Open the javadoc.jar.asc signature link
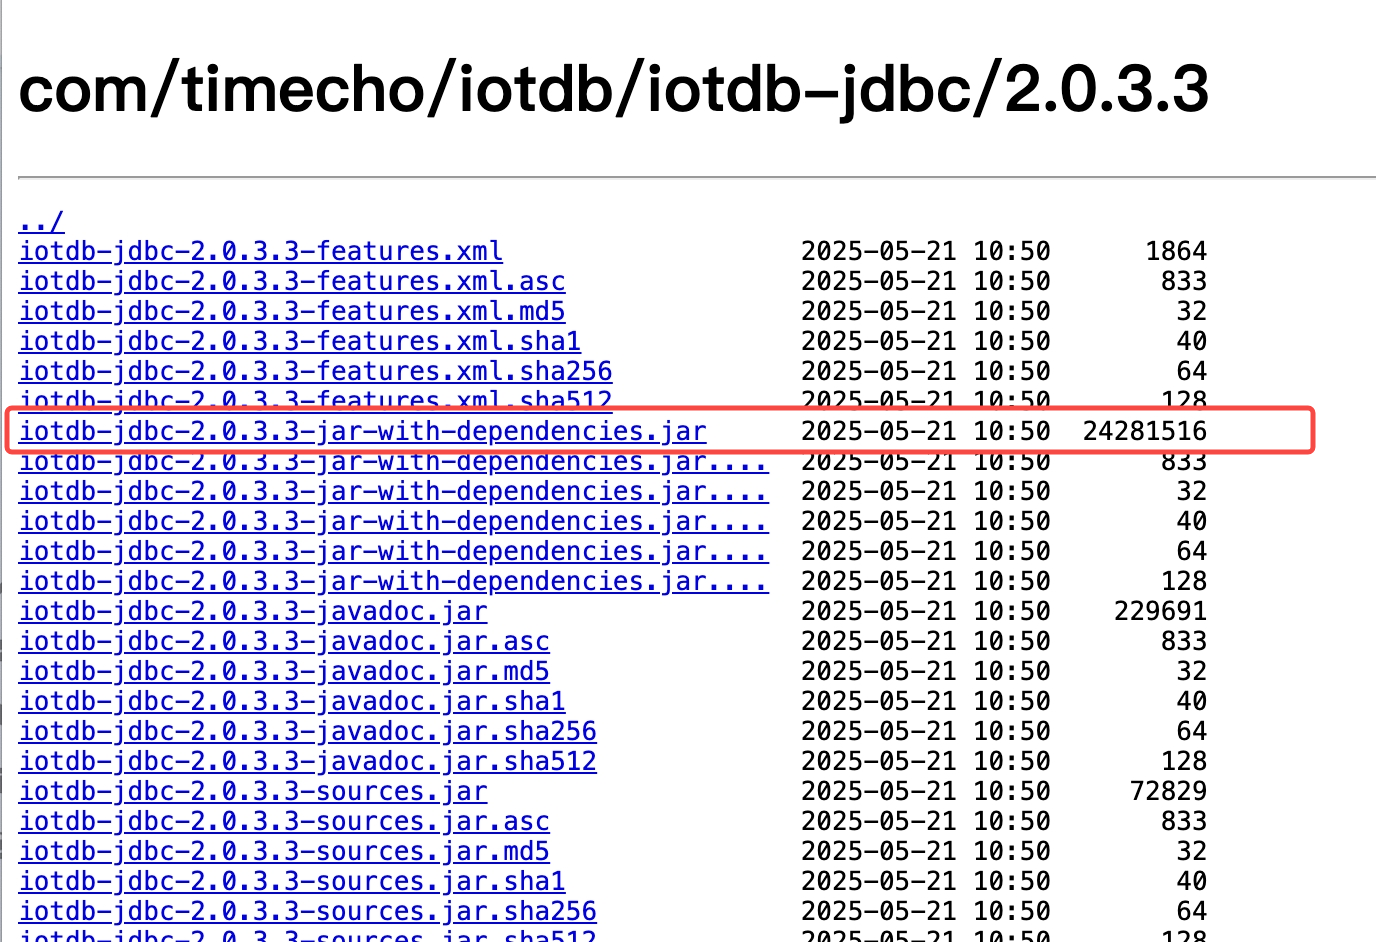Image resolution: width=1376 pixels, height=942 pixels. [x=283, y=641]
